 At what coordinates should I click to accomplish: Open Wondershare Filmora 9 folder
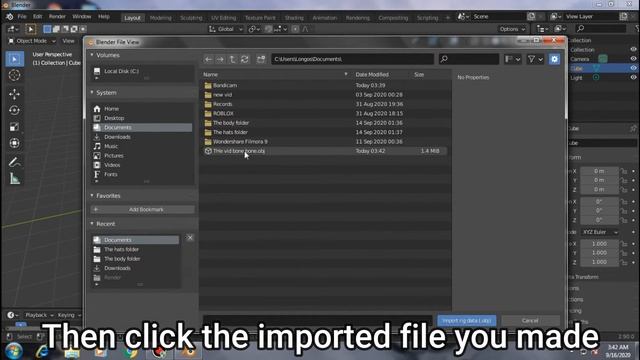pos(240,142)
